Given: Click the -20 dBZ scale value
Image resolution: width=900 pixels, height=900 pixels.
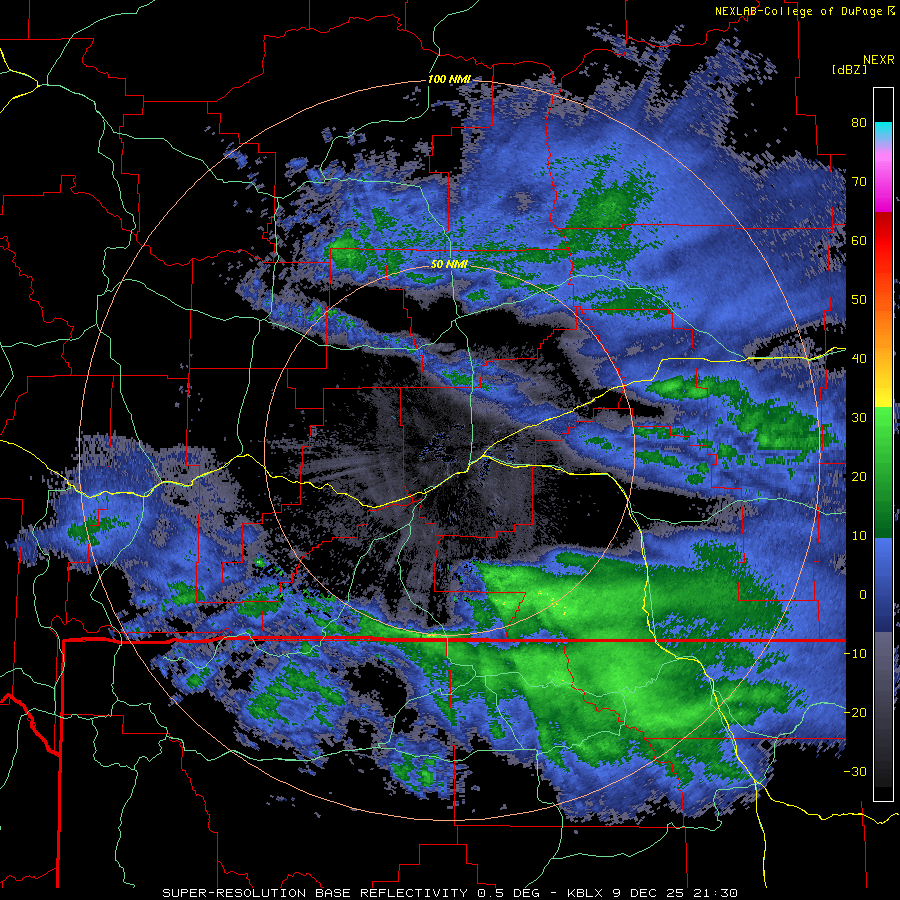Looking at the screenshot, I should coord(855,713).
